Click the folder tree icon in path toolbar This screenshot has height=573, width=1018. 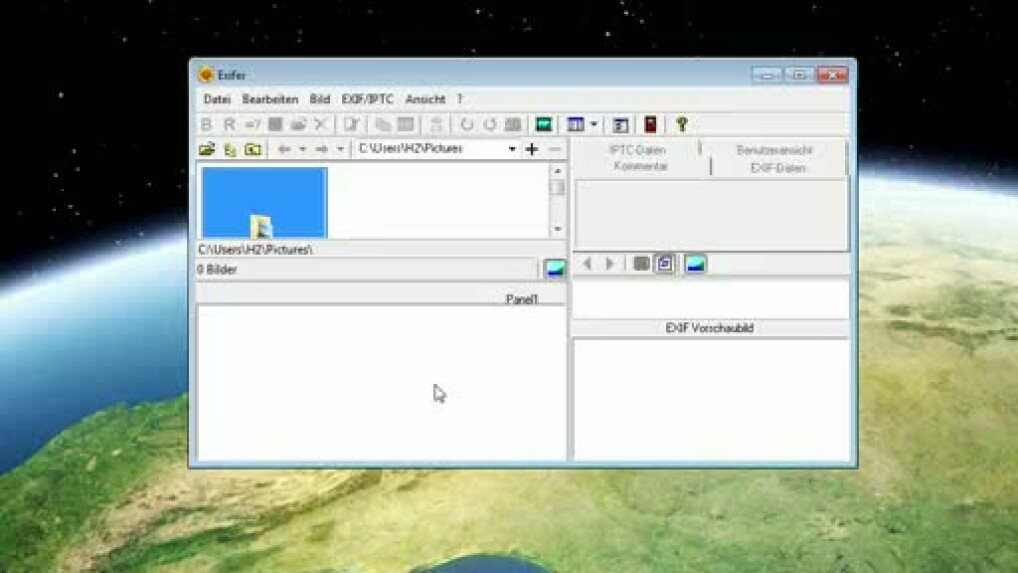click(230, 149)
